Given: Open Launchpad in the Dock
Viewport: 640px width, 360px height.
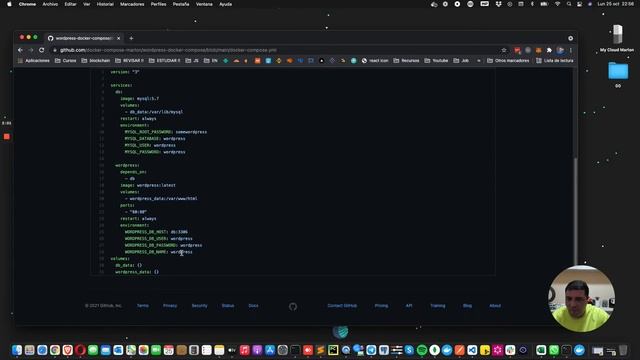Looking at the screenshot, I should click(x=29, y=350).
